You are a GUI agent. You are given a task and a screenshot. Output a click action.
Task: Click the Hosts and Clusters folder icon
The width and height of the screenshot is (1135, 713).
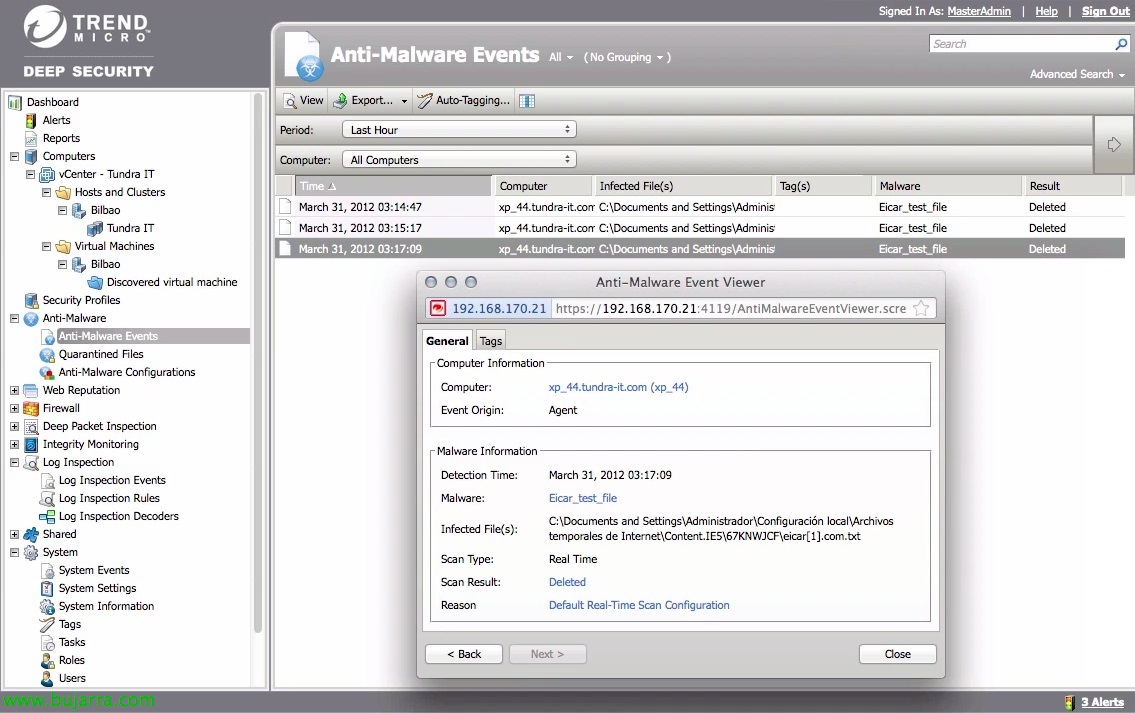[x=63, y=193]
